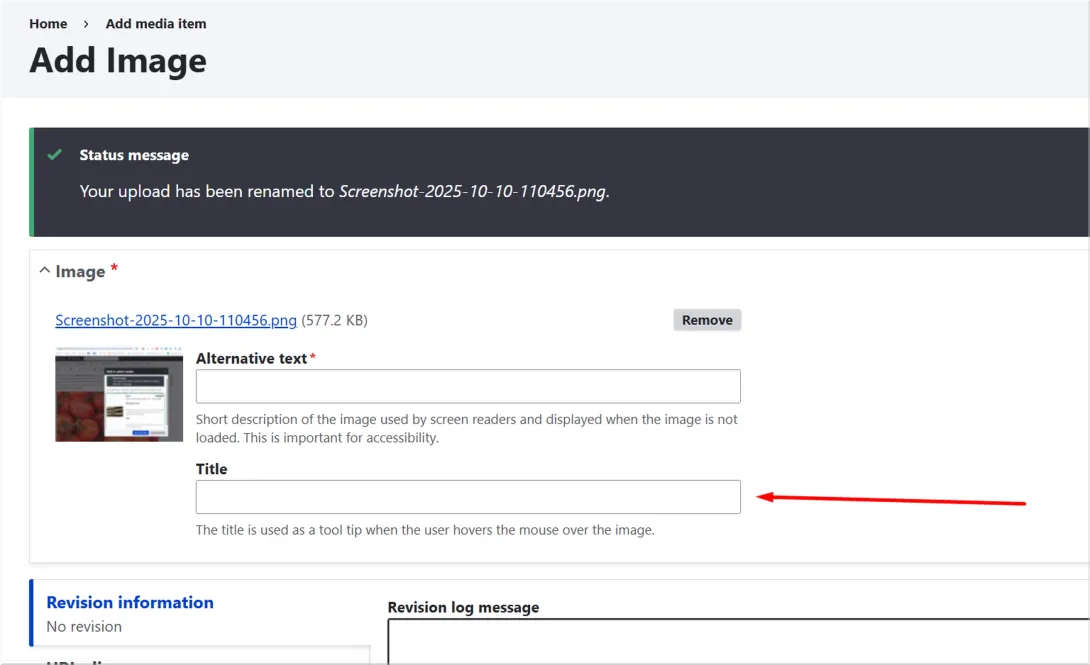Click the Status message heading text
Viewport: 1090px width, 665px height.
click(134, 155)
